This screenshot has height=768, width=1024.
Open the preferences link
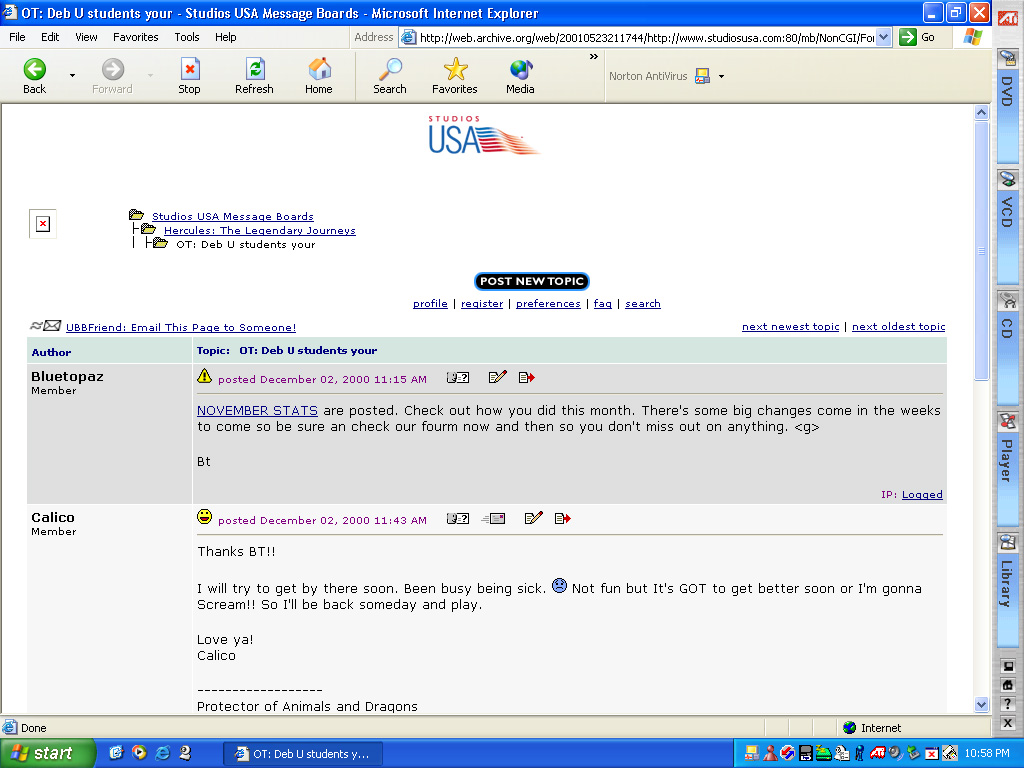(x=548, y=304)
